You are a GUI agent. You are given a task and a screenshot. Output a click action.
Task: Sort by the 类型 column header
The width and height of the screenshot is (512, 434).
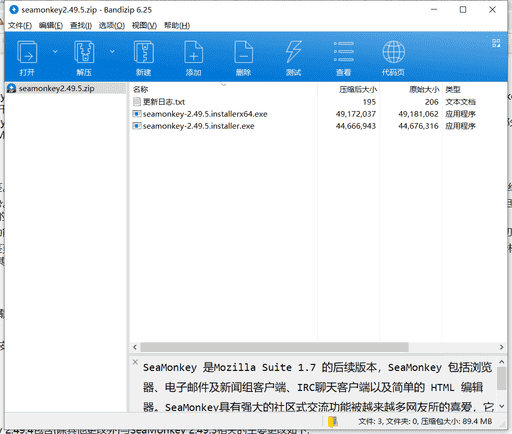[453, 89]
